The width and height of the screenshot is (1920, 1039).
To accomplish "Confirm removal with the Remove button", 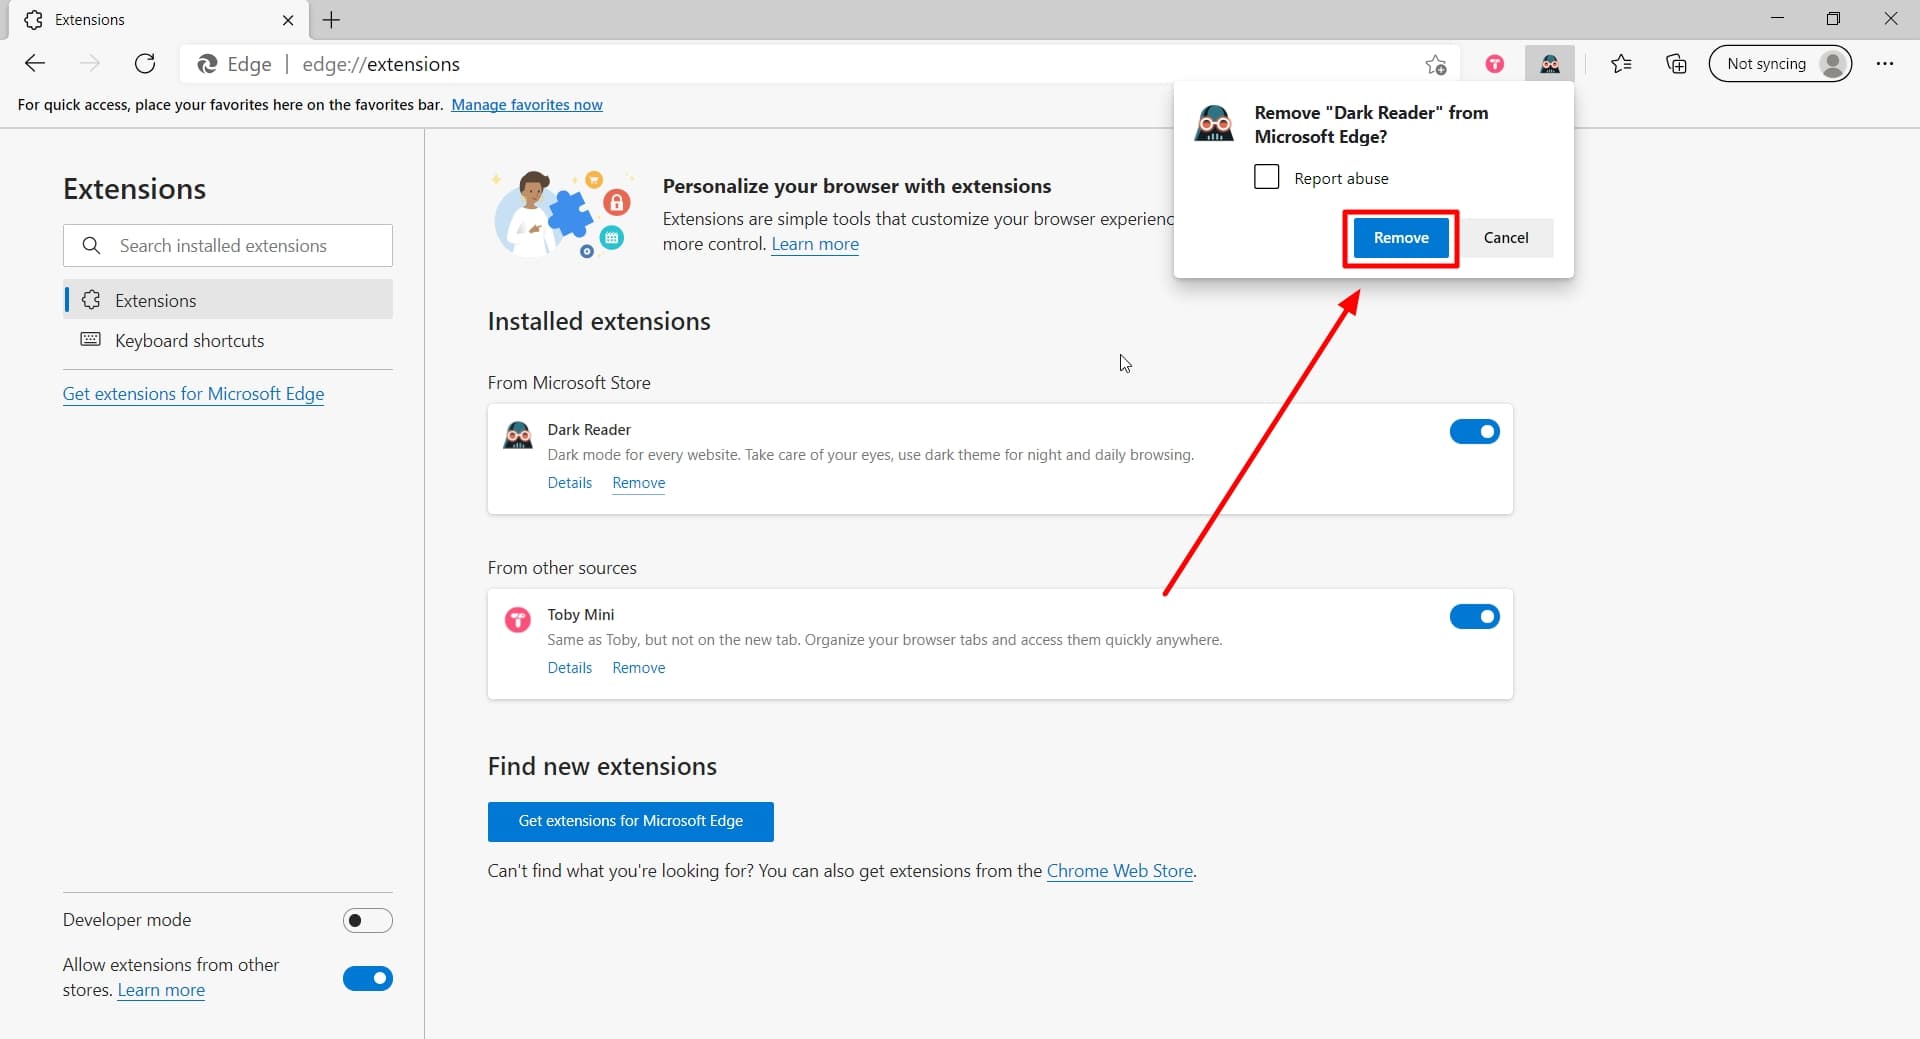I will 1401,238.
